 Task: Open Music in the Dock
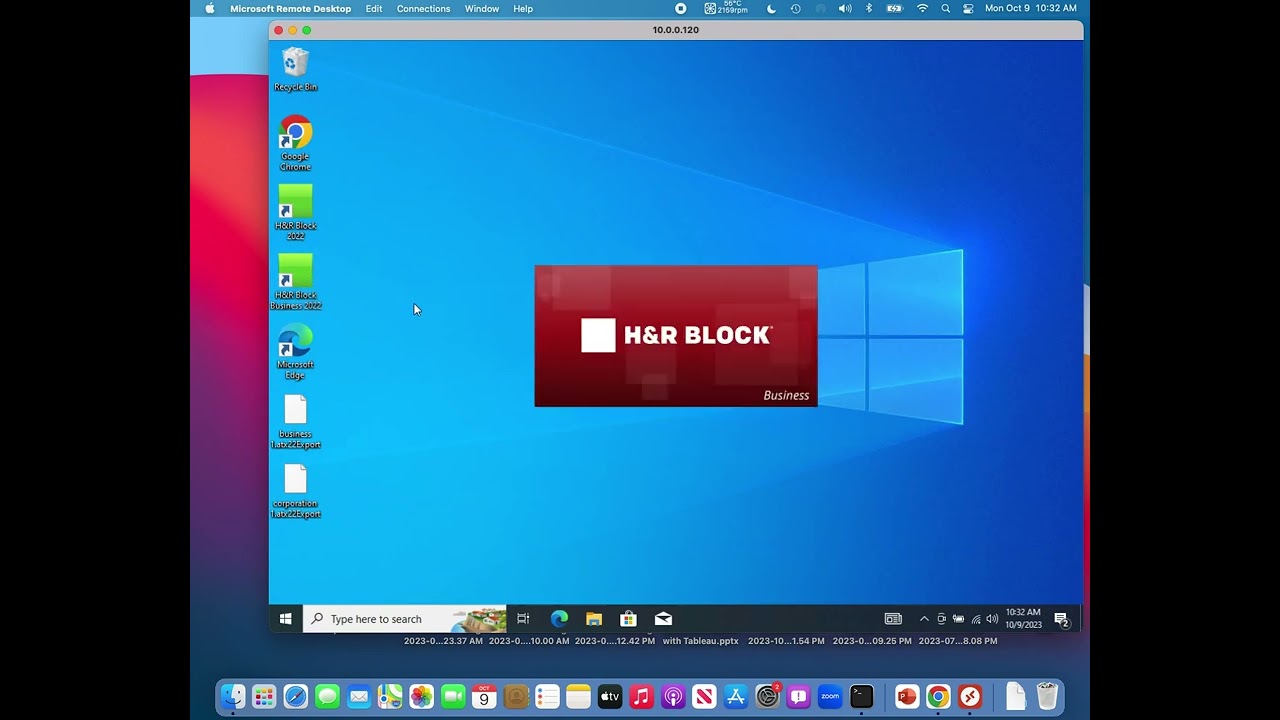(x=641, y=696)
